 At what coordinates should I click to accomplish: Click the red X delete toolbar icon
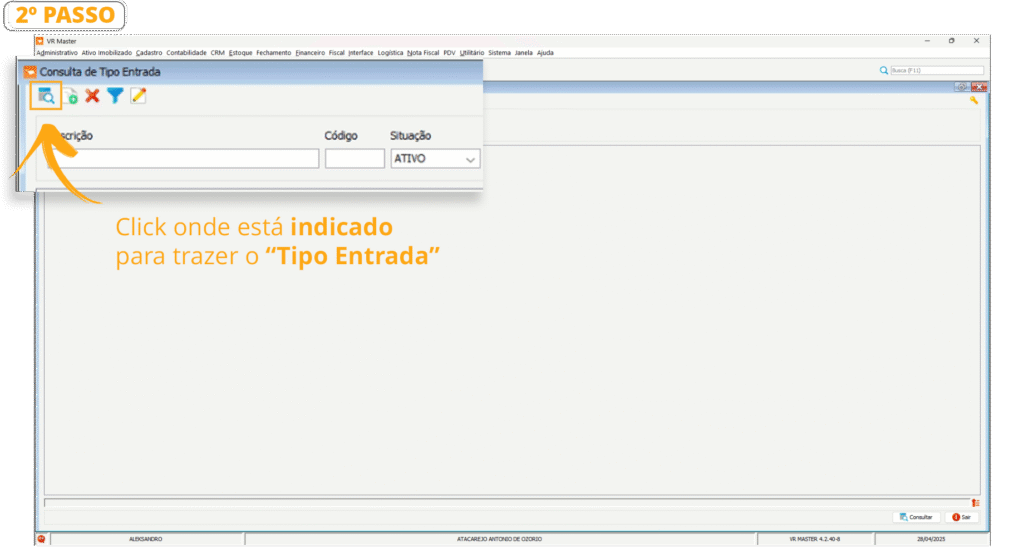coord(93,96)
